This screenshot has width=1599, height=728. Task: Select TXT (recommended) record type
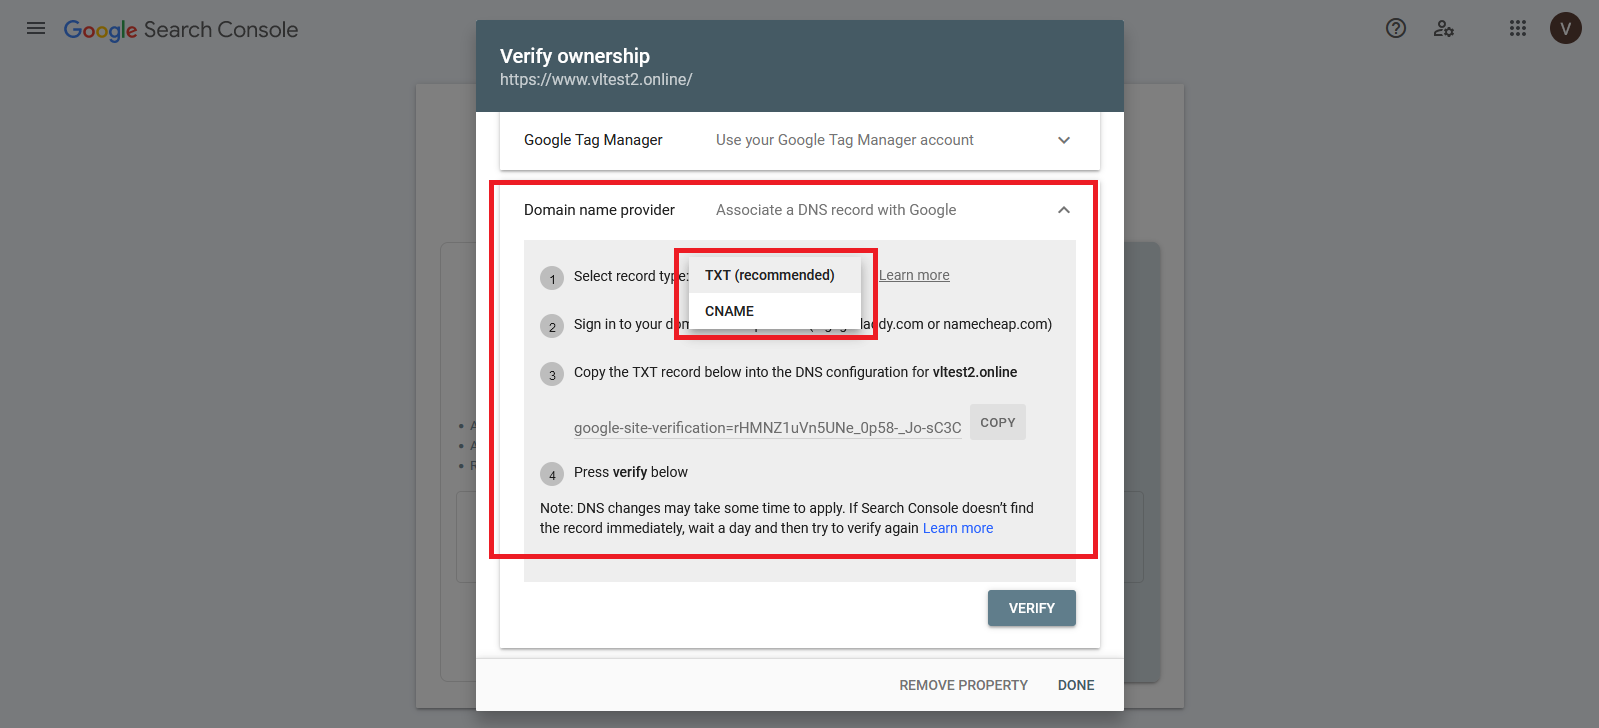pyautogui.click(x=769, y=275)
